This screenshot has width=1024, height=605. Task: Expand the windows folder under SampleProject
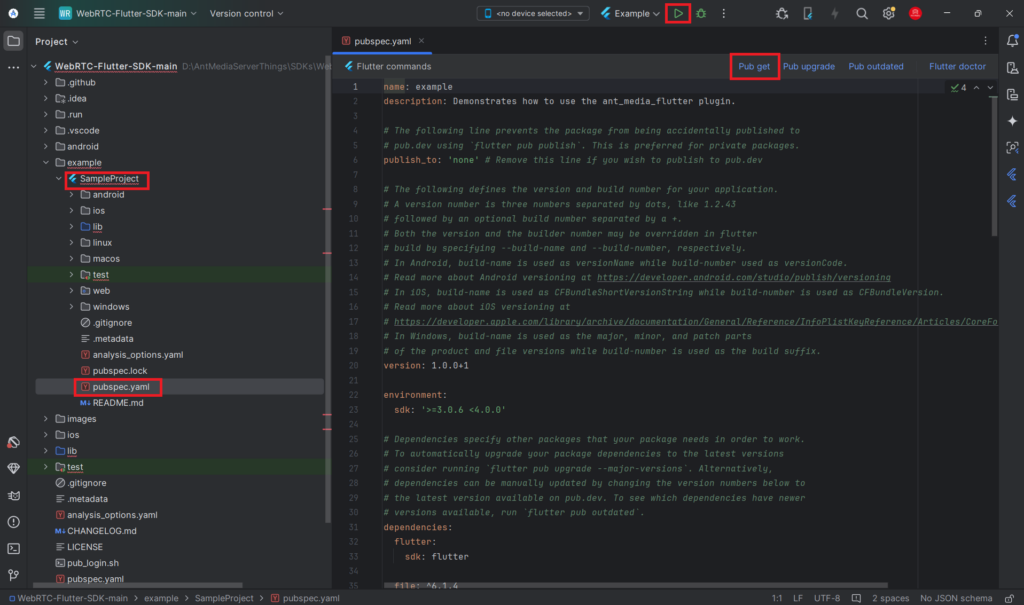click(x=71, y=306)
